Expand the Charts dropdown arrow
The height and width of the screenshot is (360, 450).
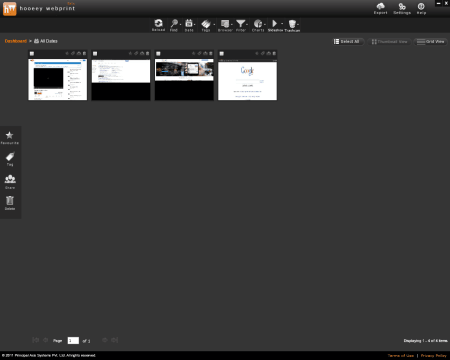click(265, 24)
